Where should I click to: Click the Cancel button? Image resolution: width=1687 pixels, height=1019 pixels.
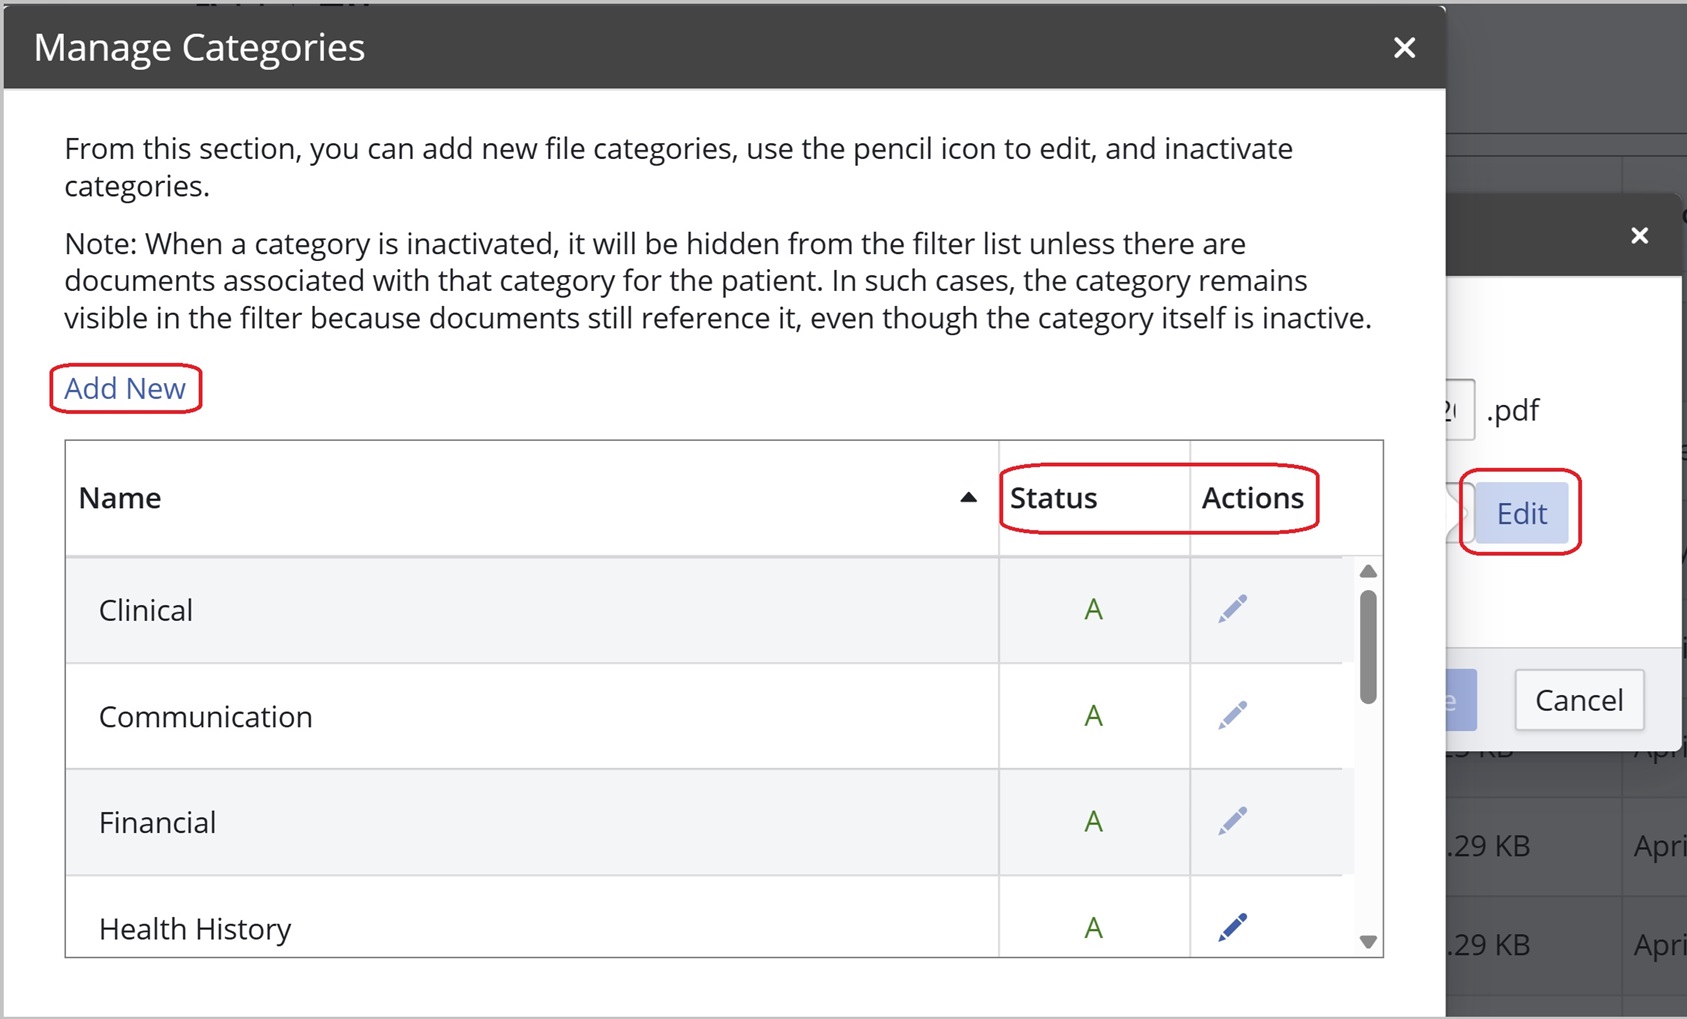[1579, 700]
